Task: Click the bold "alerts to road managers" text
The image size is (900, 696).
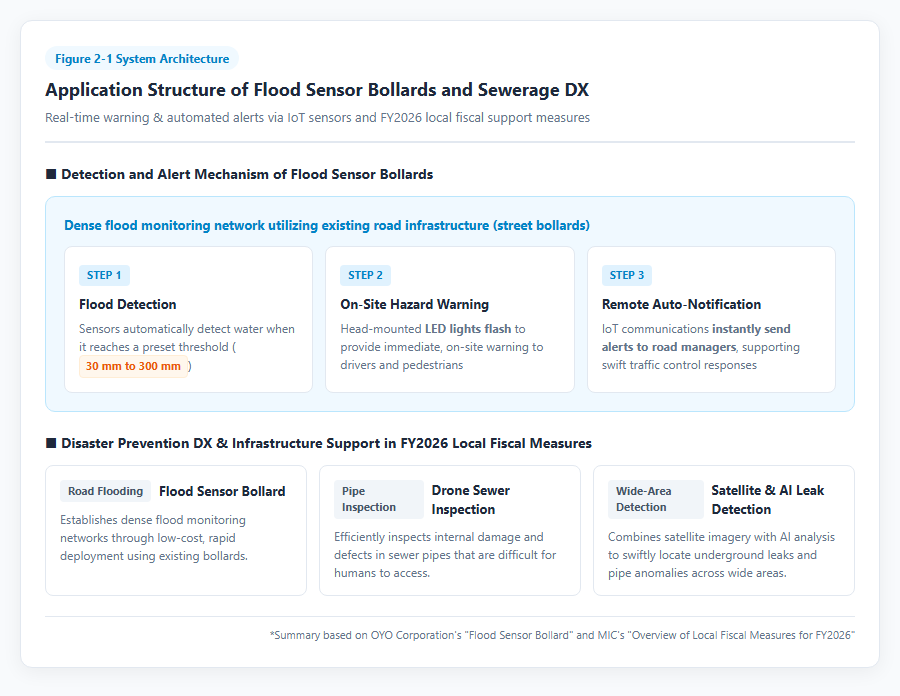Action: point(669,347)
